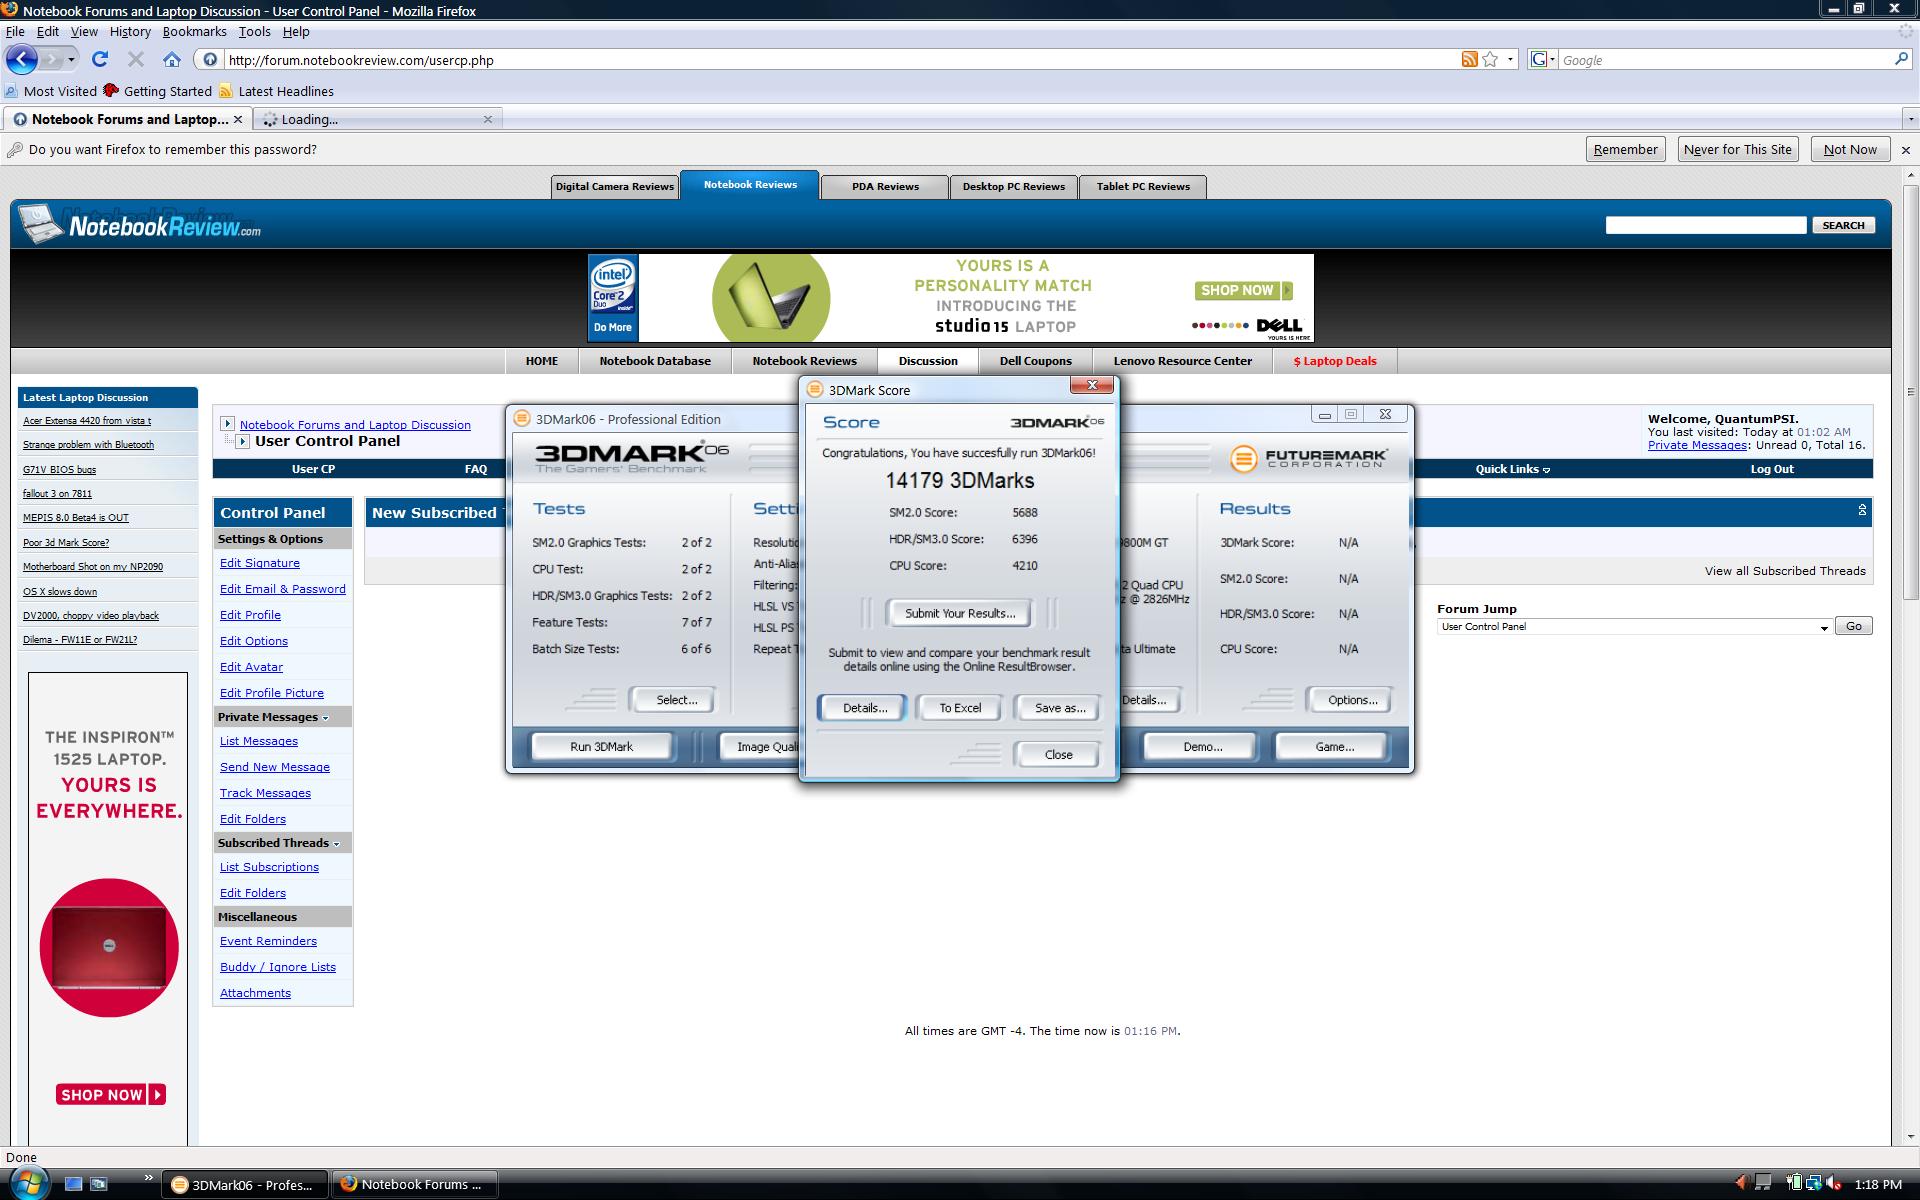Collapse the New Subscribed Threads panel icon
This screenshot has height=1200, width=1920.
(1862, 511)
